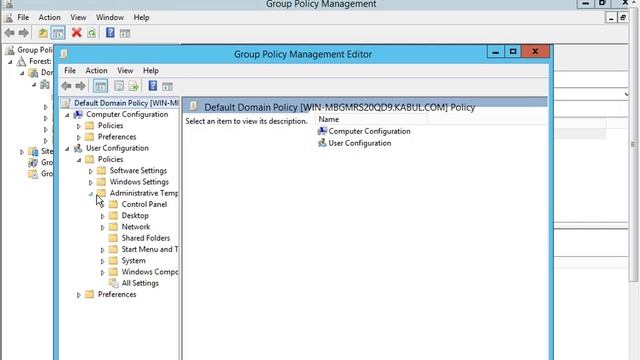Viewport: 640px width, 360px height.
Task: Open Action menu in Group Policy Management
Action: point(49,18)
